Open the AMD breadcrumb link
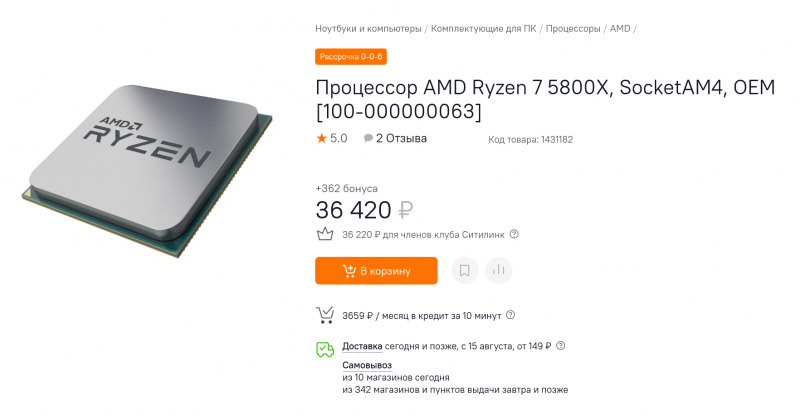 tap(620, 29)
